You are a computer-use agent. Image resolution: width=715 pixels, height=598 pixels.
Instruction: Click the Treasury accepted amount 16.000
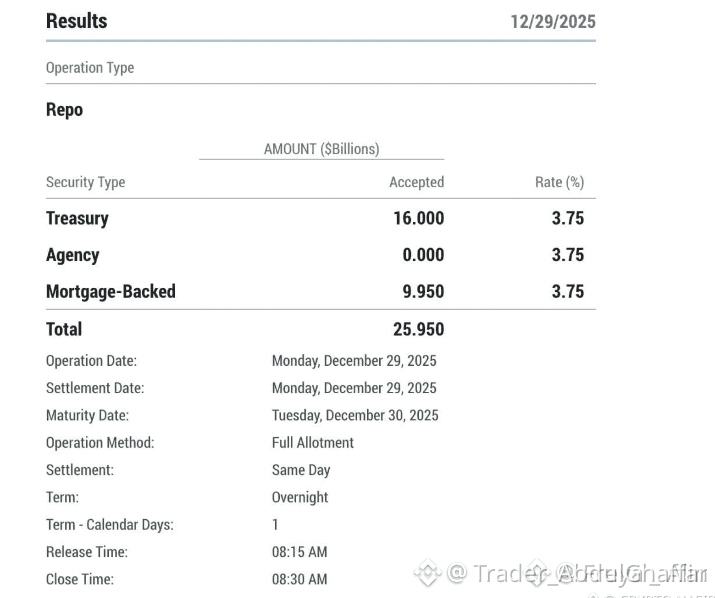(418, 218)
